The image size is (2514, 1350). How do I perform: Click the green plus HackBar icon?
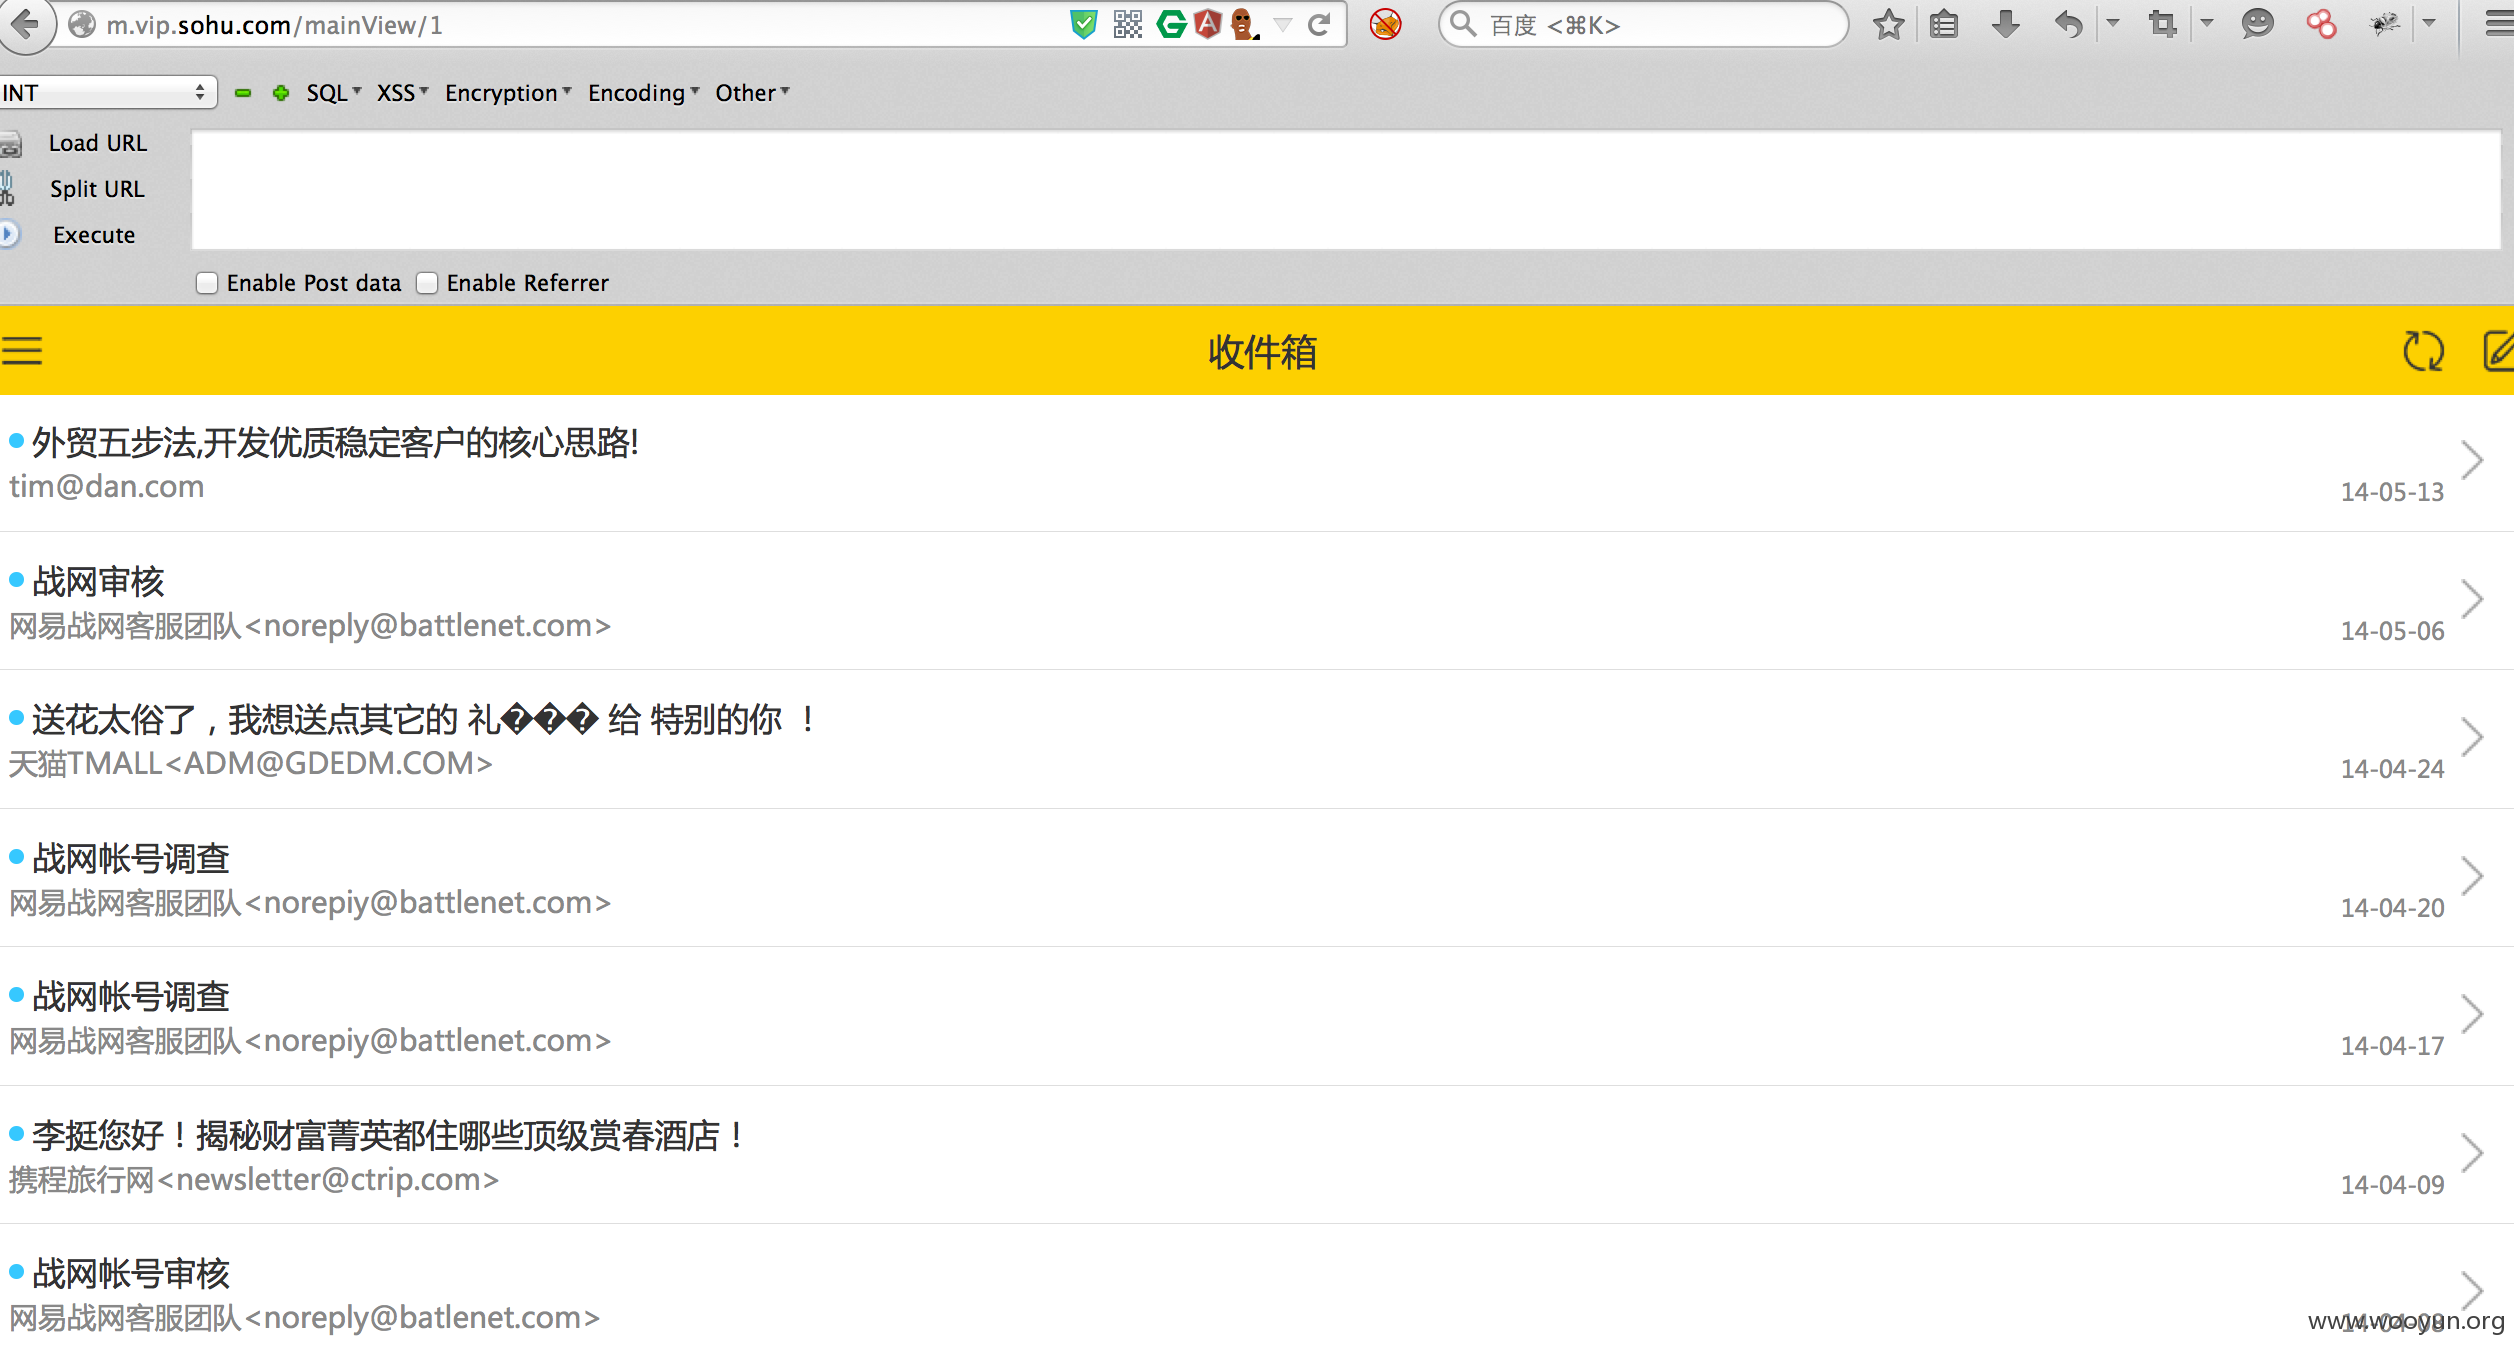click(281, 93)
